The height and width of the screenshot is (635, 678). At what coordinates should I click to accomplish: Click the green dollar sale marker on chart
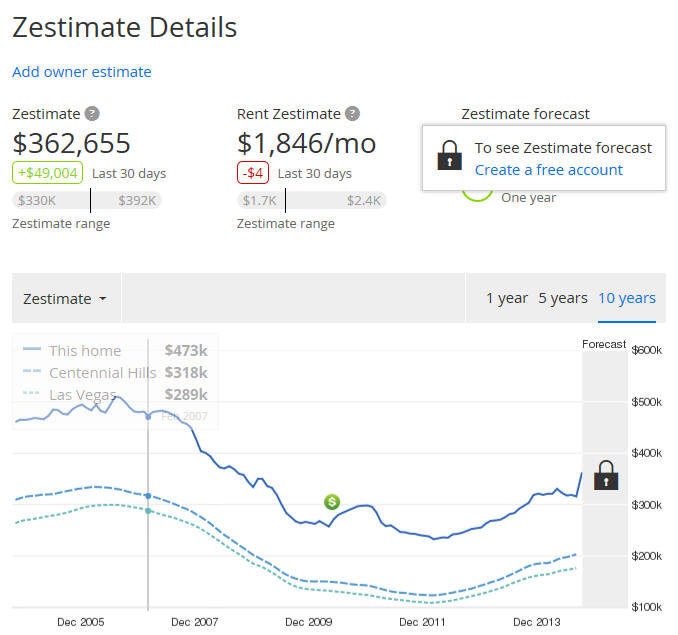[x=332, y=502]
